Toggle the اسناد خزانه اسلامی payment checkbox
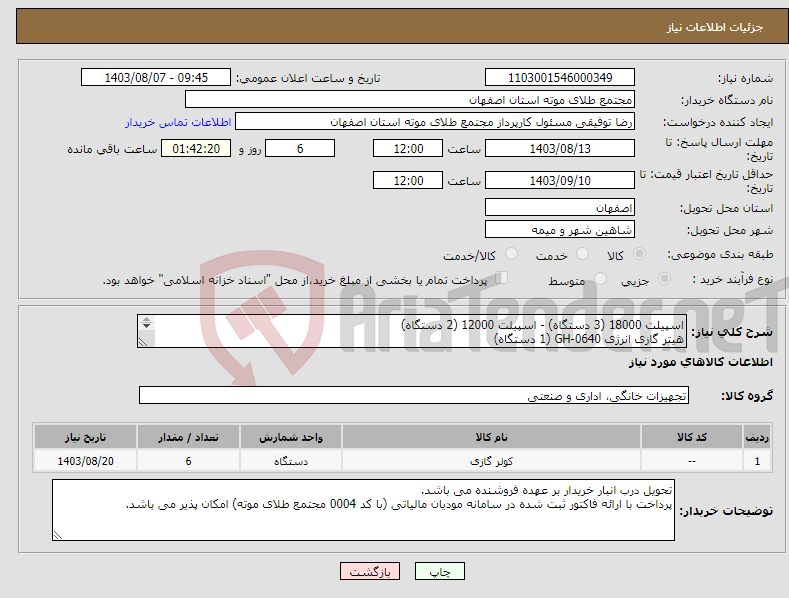Image resolution: width=789 pixels, height=598 pixels. pyautogui.click(x=501, y=278)
